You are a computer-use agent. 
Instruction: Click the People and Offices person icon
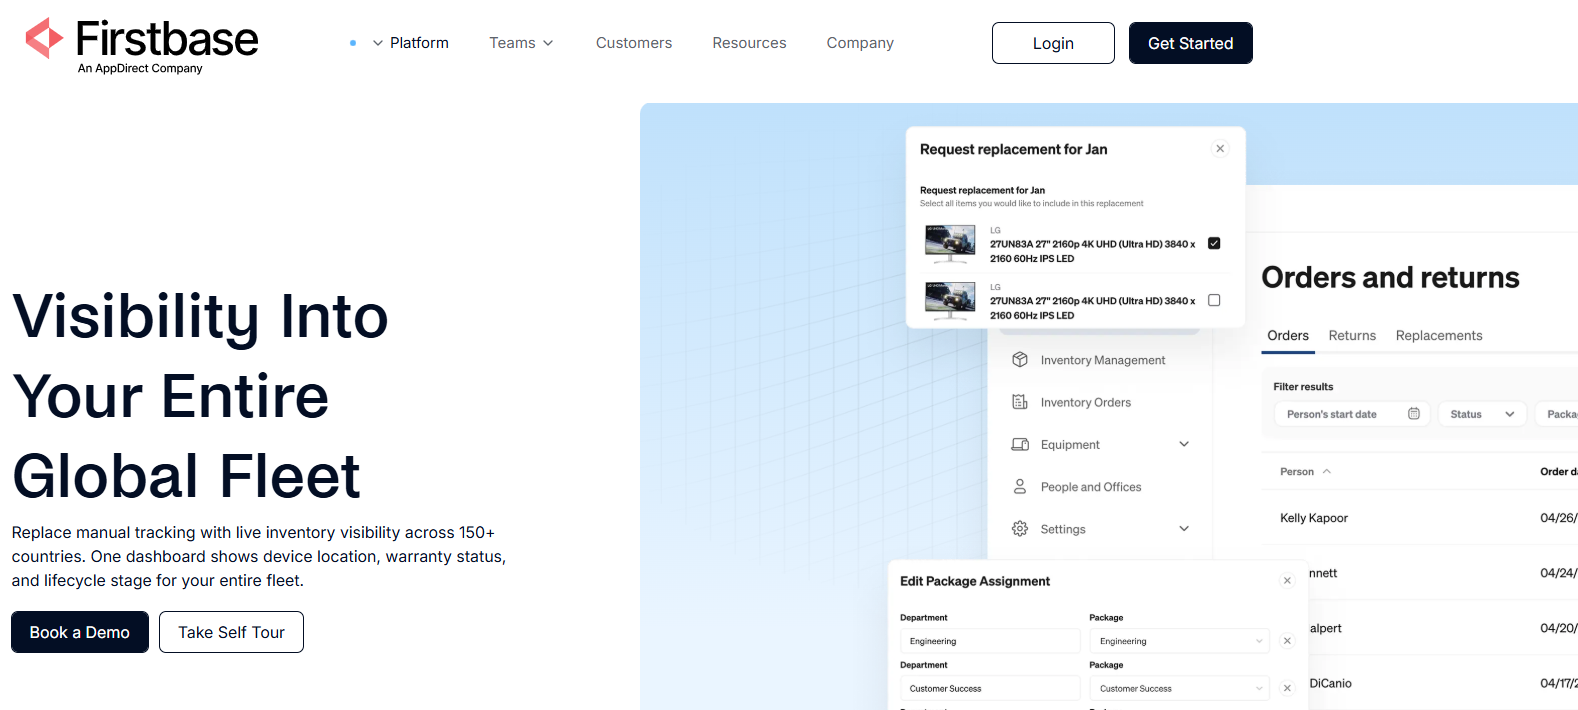pos(1020,487)
